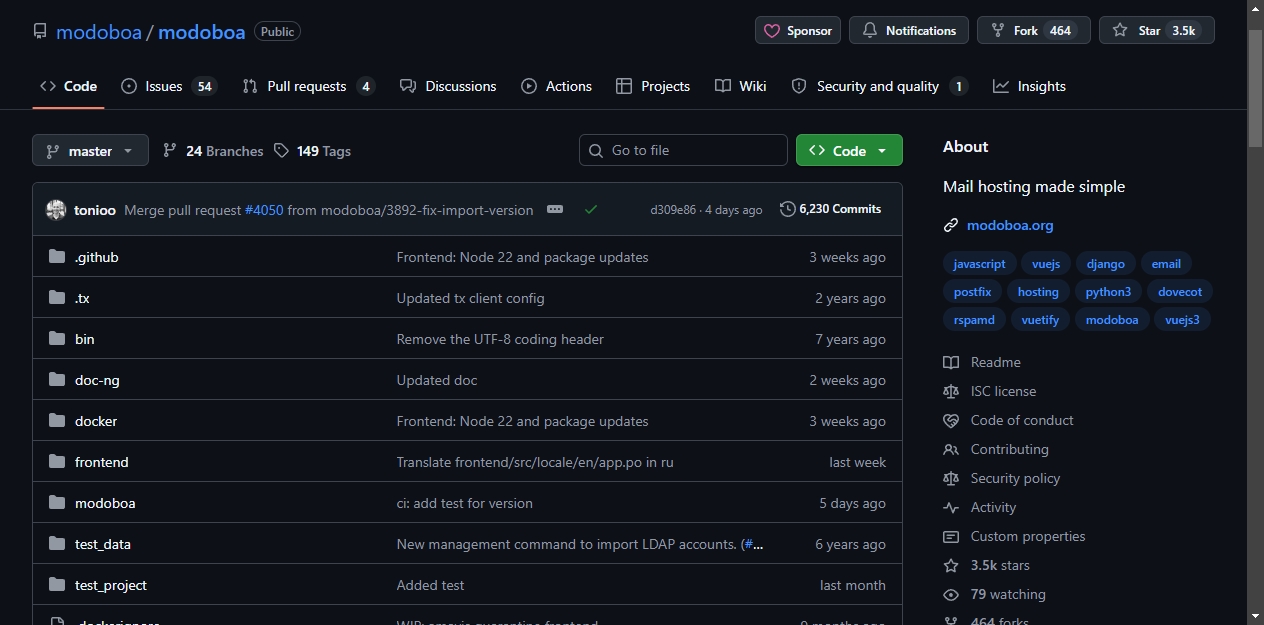Screen dimensions: 1264x625
Task: Click the repository icon beside modoboa
Action: coord(40,31)
